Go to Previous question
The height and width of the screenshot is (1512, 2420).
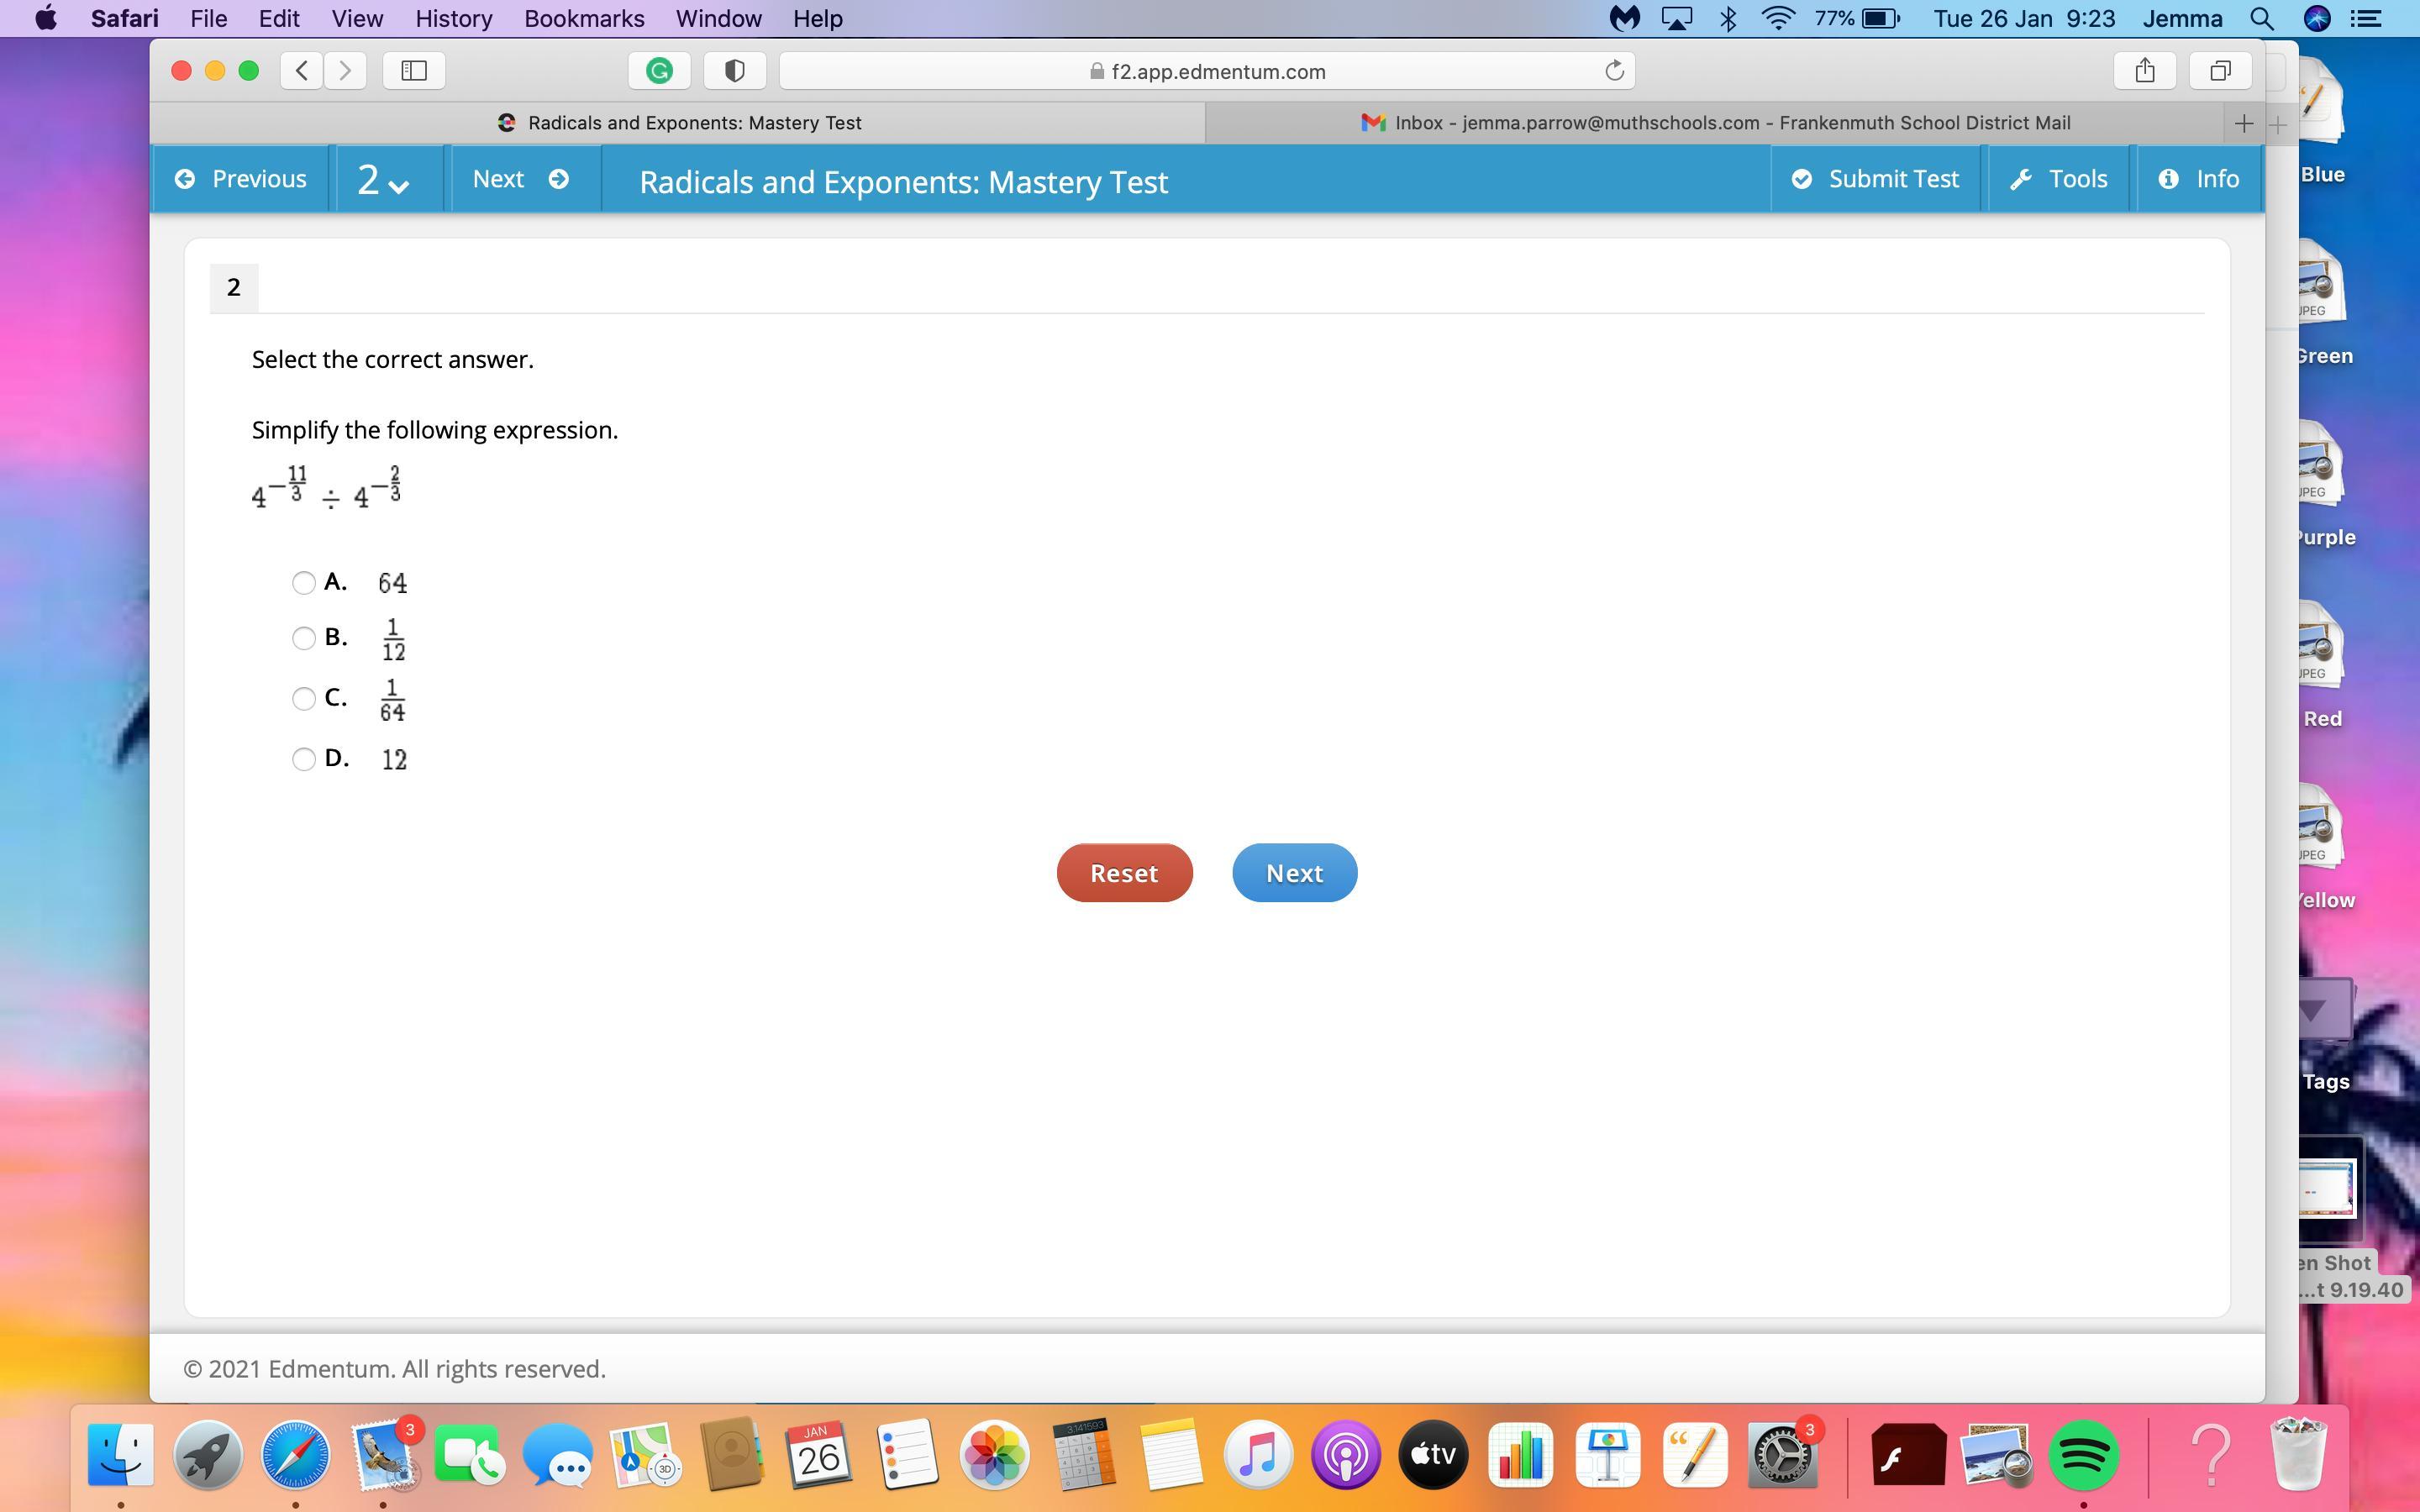pyautogui.click(x=240, y=179)
